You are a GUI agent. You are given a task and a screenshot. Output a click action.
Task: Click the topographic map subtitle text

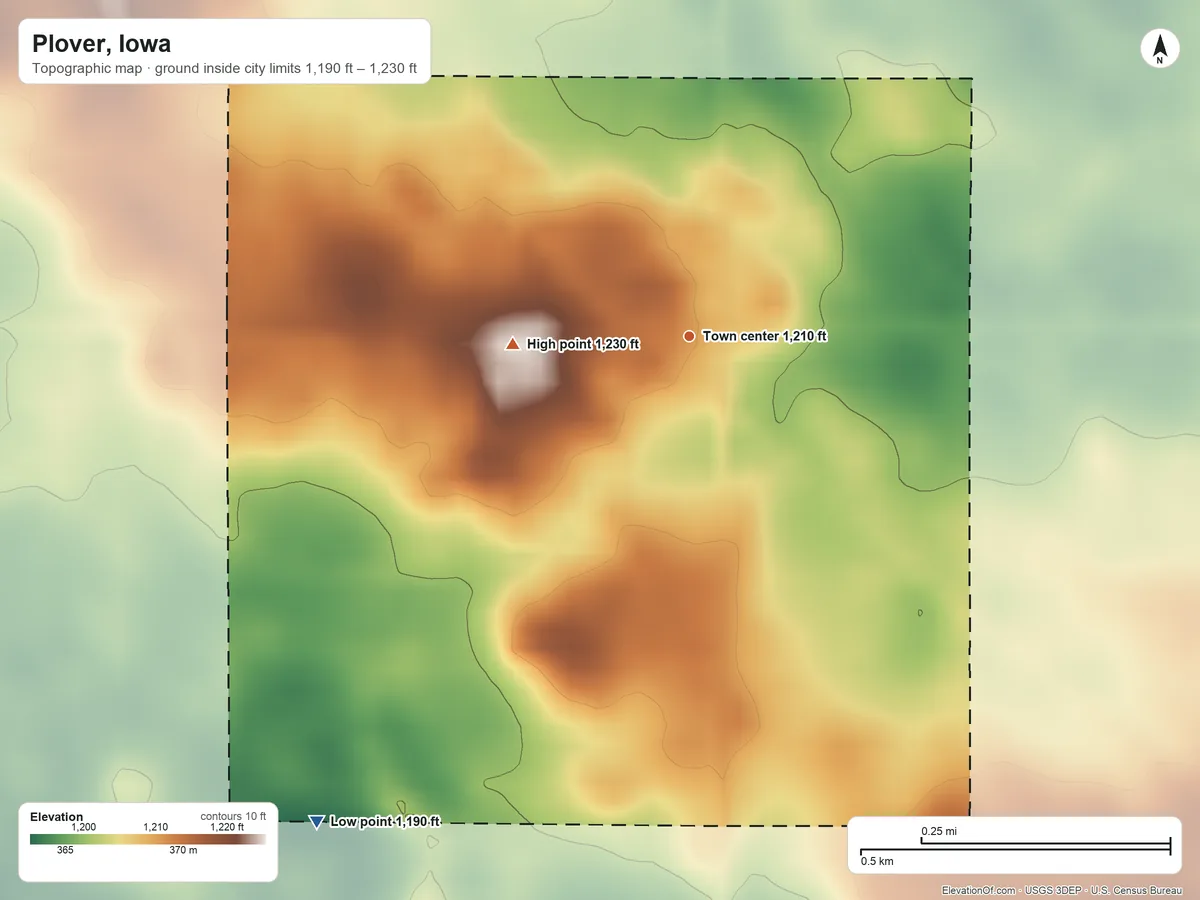(x=224, y=71)
